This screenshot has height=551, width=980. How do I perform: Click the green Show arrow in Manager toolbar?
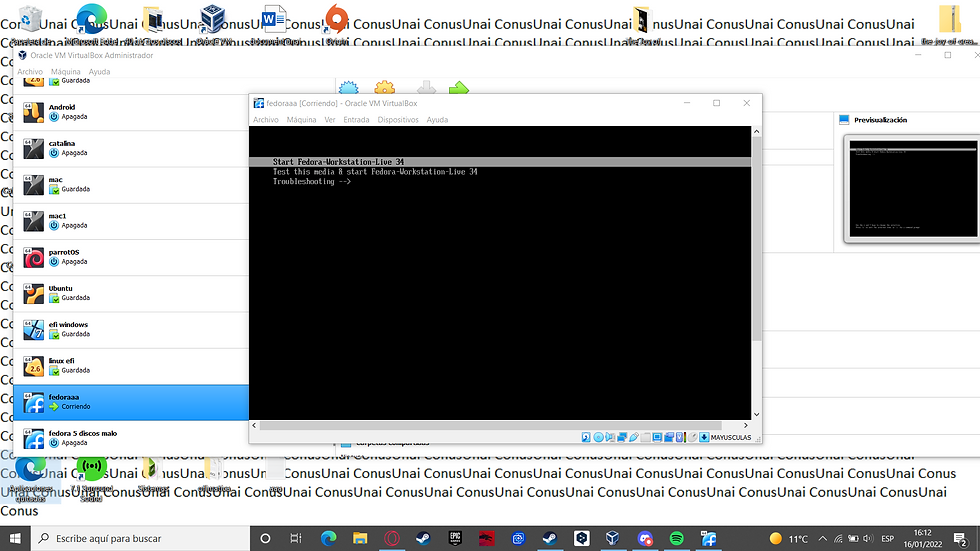(459, 87)
